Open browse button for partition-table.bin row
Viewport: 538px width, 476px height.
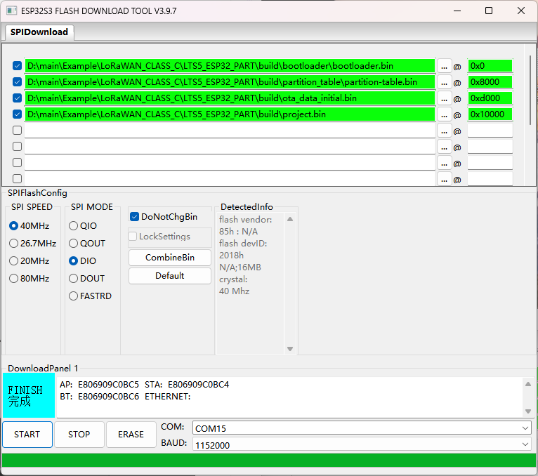(x=444, y=82)
